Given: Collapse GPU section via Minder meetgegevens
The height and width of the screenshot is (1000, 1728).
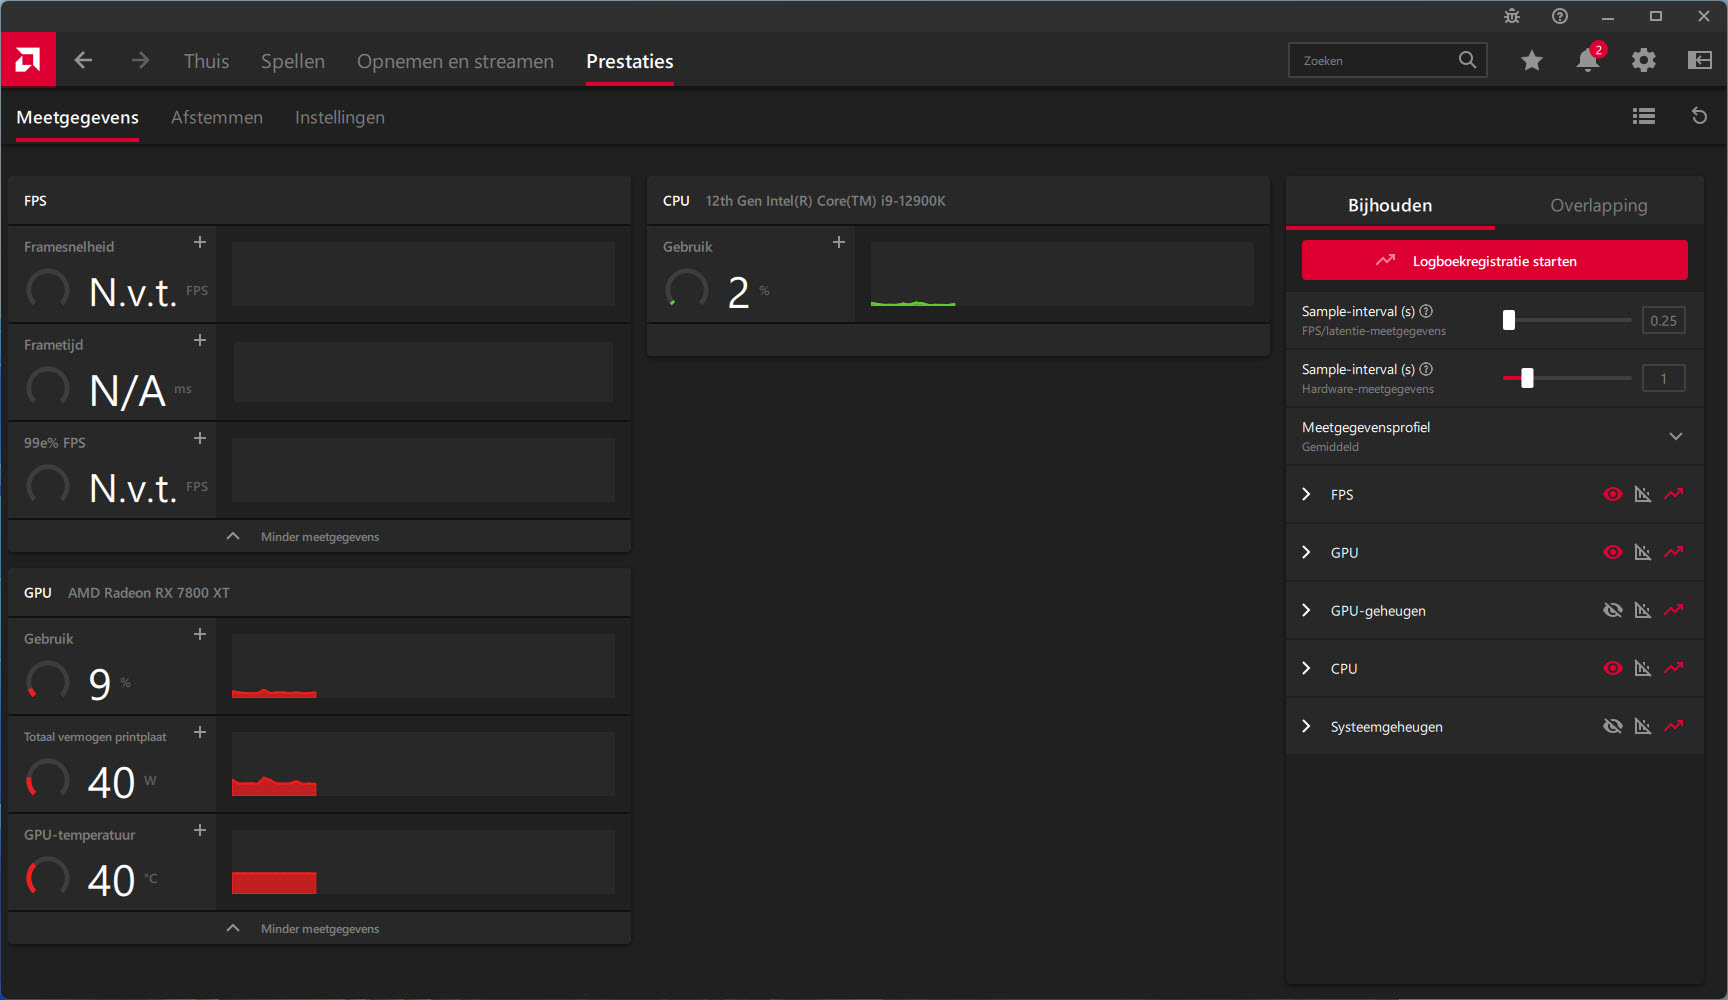Looking at the screenshot, I should [319, 928].
